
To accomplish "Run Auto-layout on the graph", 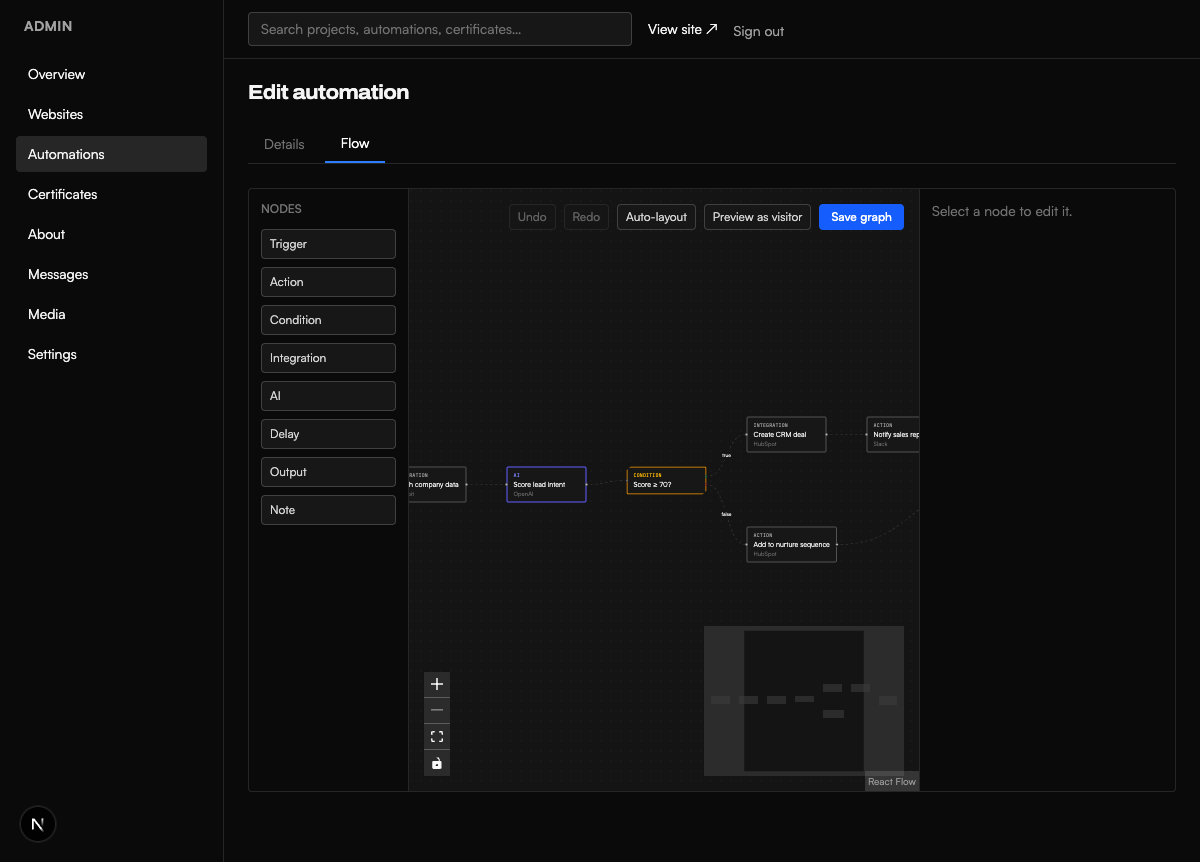I will pos(656,217).
